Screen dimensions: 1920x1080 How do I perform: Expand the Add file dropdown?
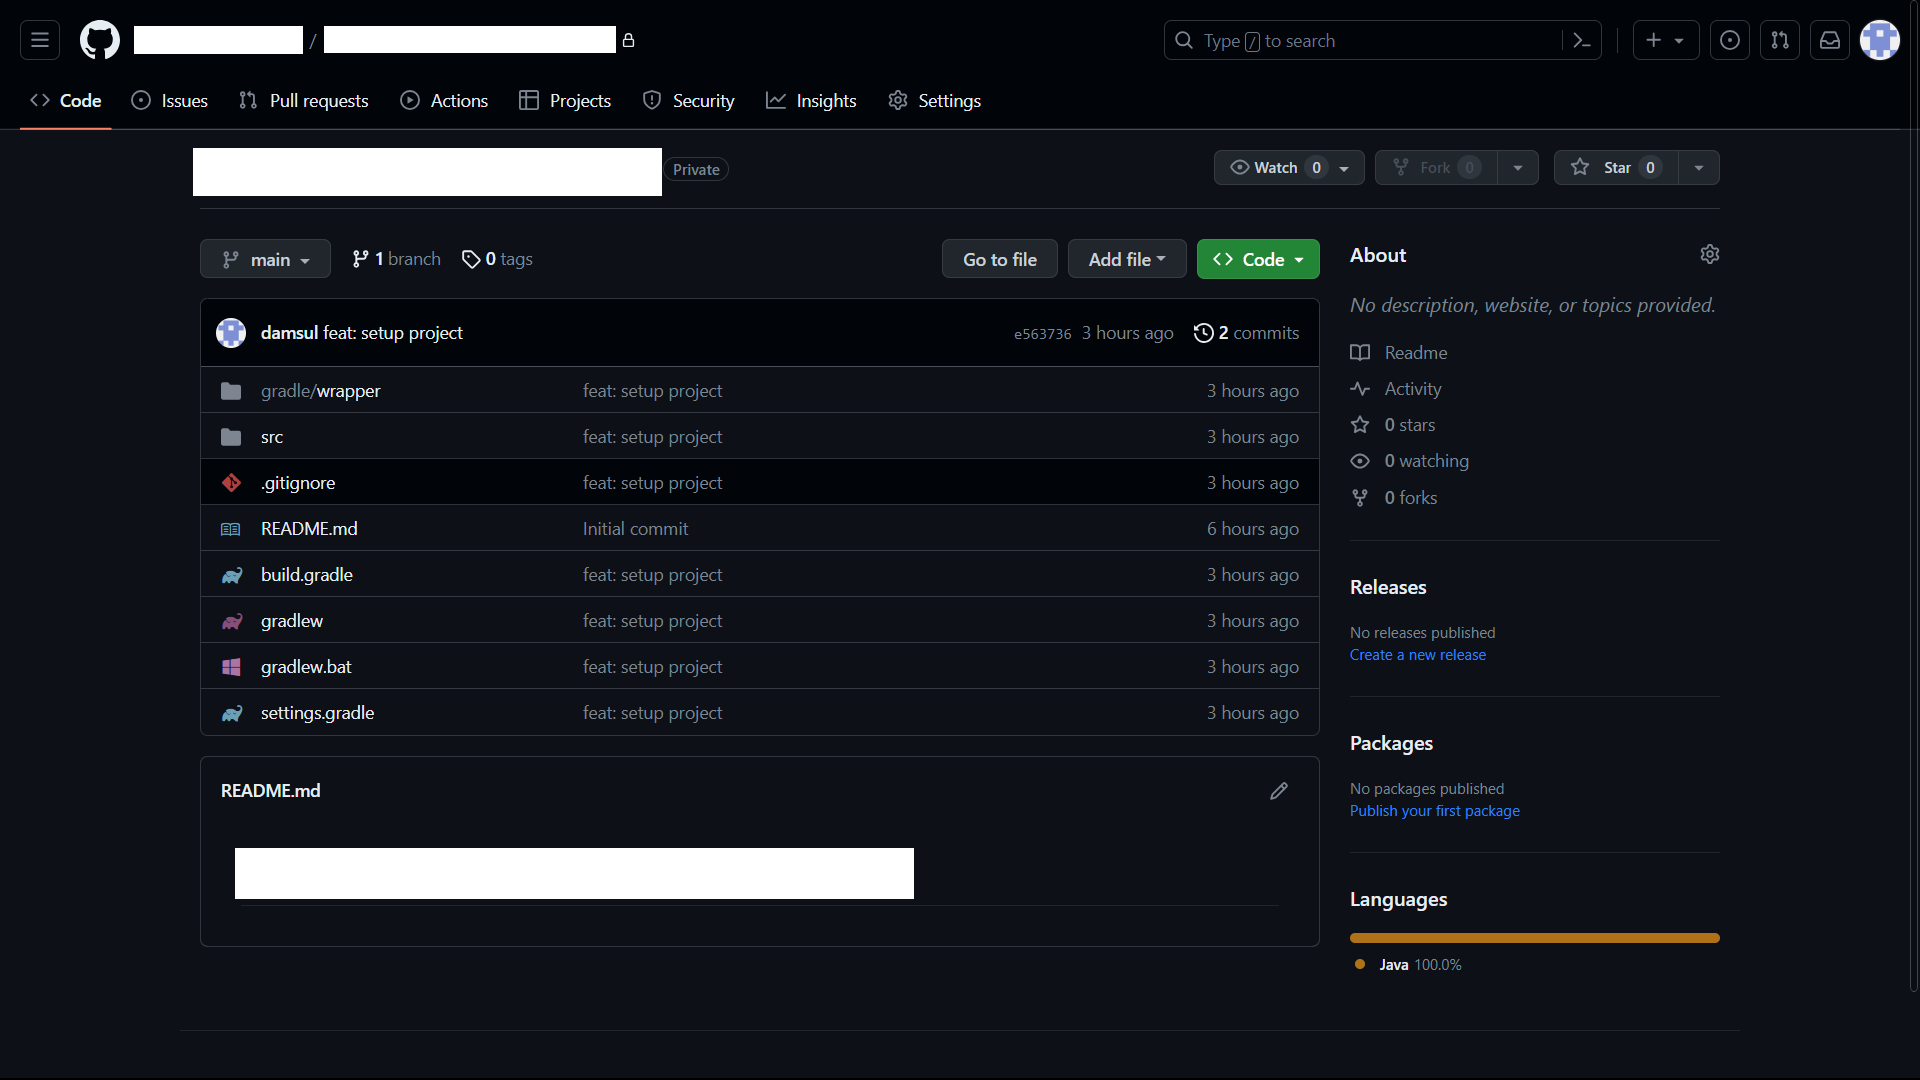pyautogui.click(x=1127, y=259)
